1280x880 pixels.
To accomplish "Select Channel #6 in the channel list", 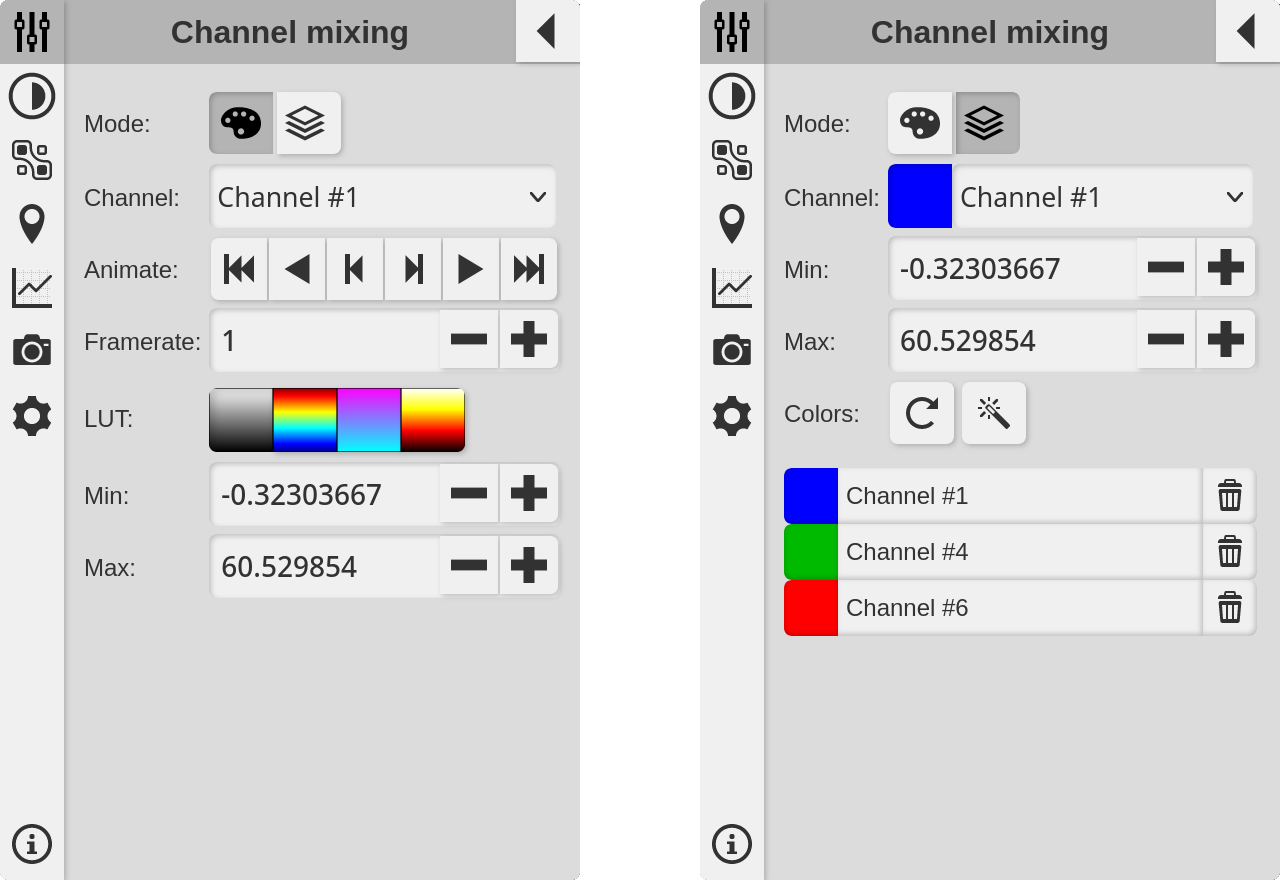I will 1019,608.
